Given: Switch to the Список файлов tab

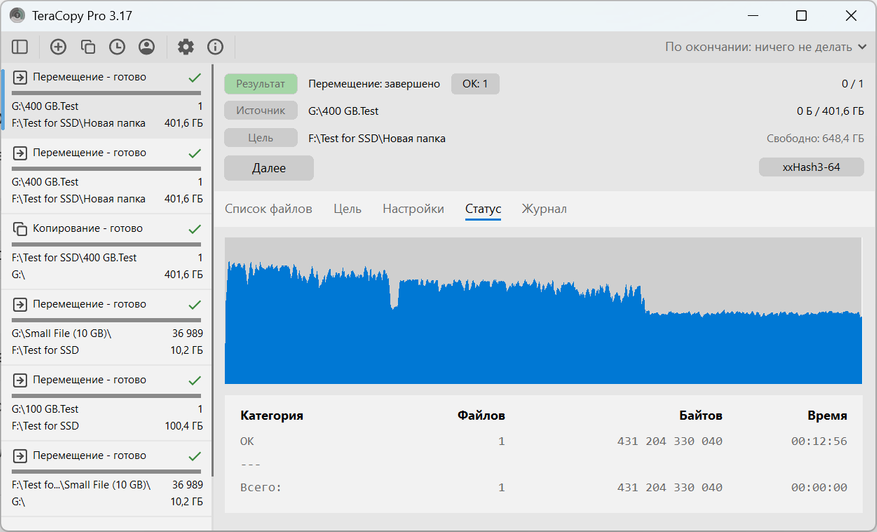Looking at the screenshot, I should pos(268,209).
